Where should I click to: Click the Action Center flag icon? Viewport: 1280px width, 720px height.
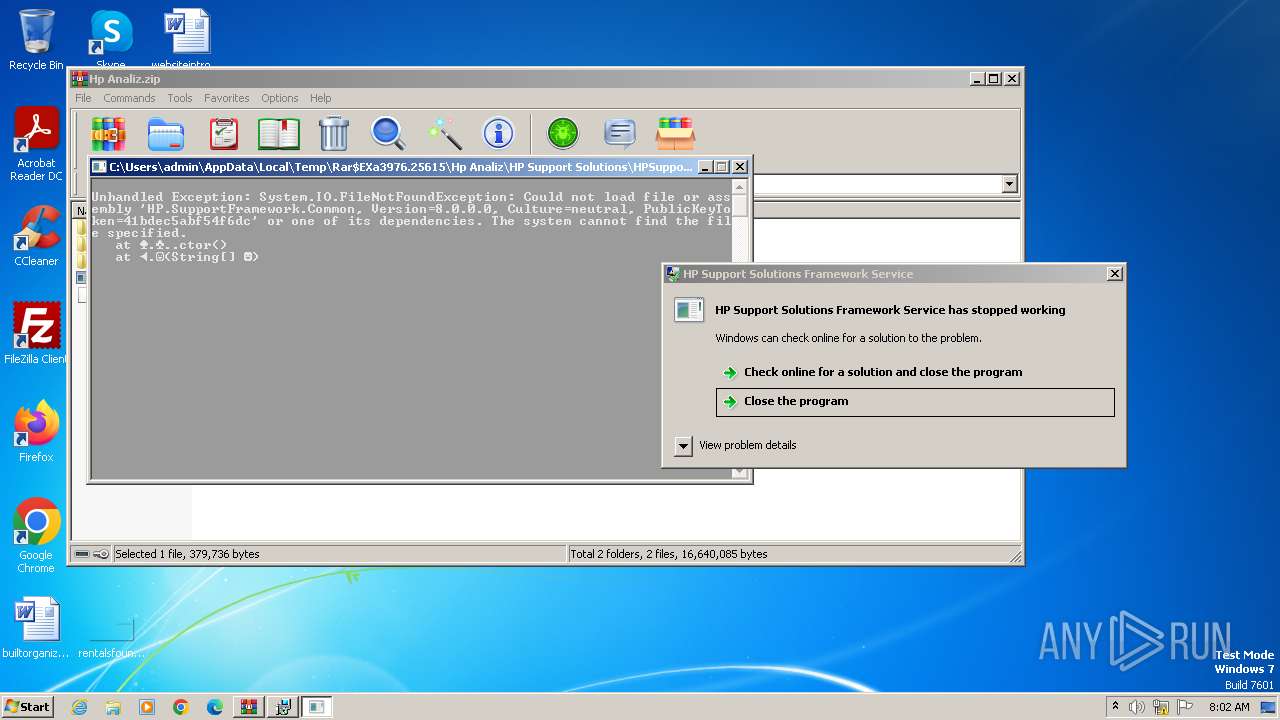point(1185,707)
